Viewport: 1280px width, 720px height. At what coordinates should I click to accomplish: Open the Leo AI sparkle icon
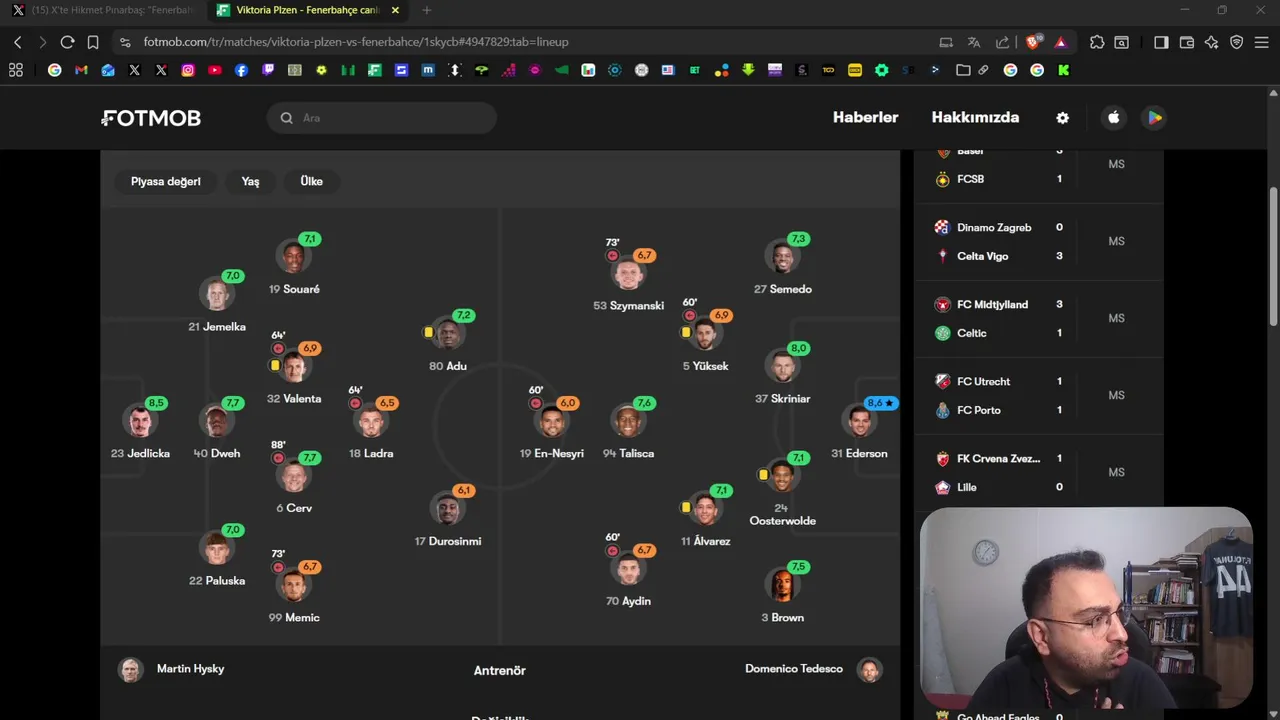[1212, 42]
